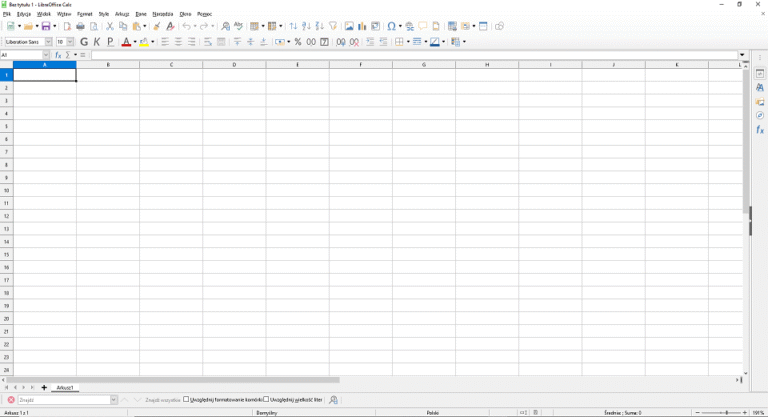Select the Arkusz1 sheet tab
The height and width of the screenshot is (417, 768).
[65, 388]
